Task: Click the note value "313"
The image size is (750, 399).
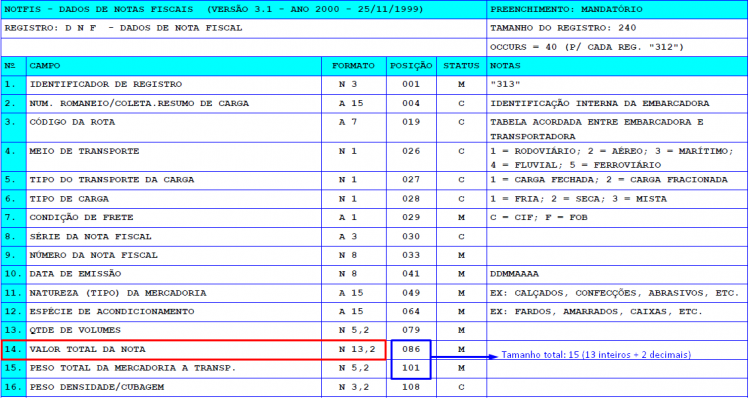Action: click(506, 84)
